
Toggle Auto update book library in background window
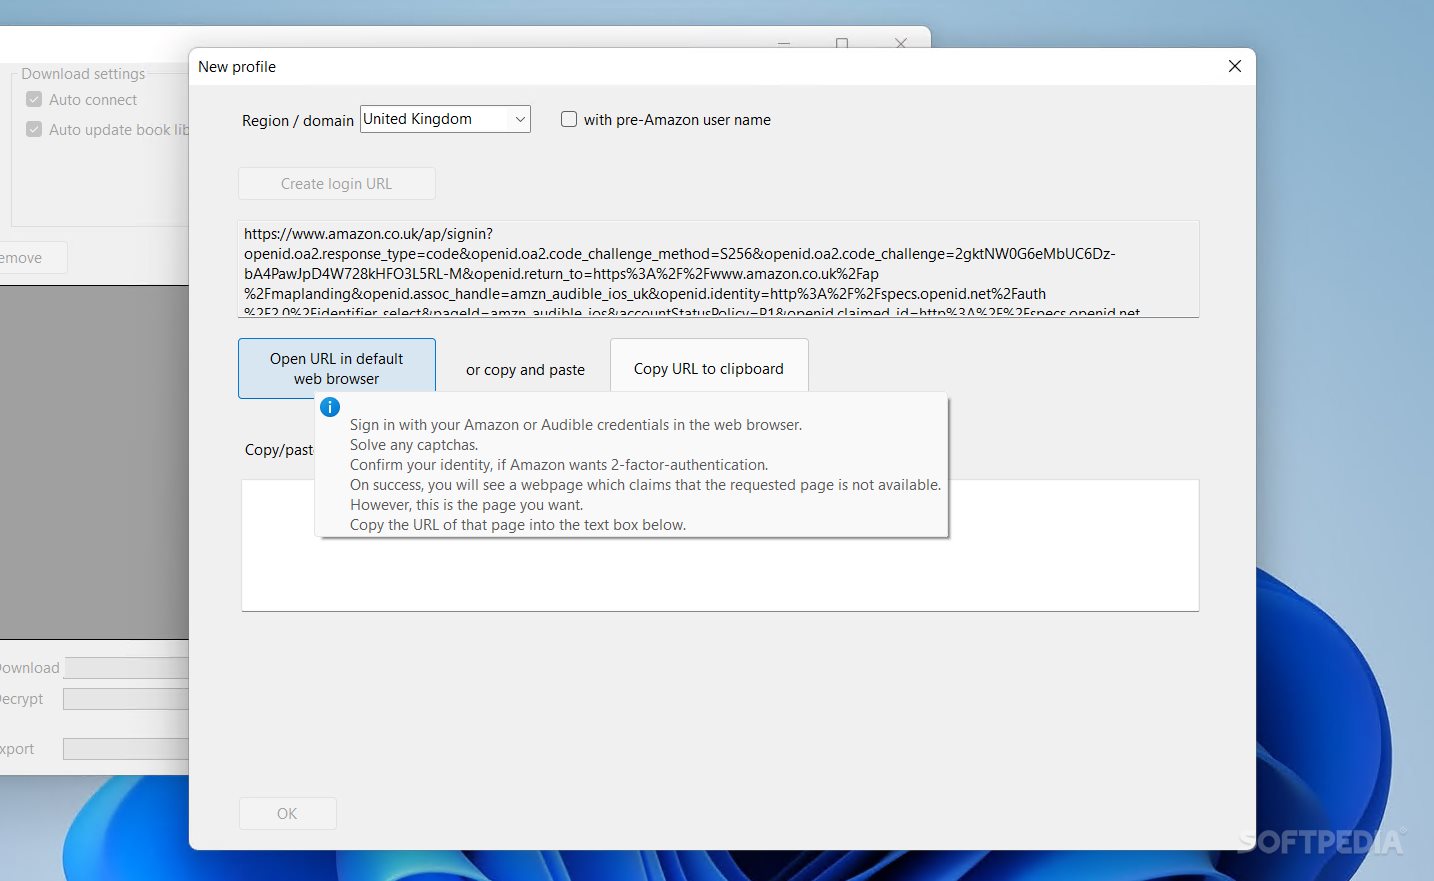click(x=34, y=130)
